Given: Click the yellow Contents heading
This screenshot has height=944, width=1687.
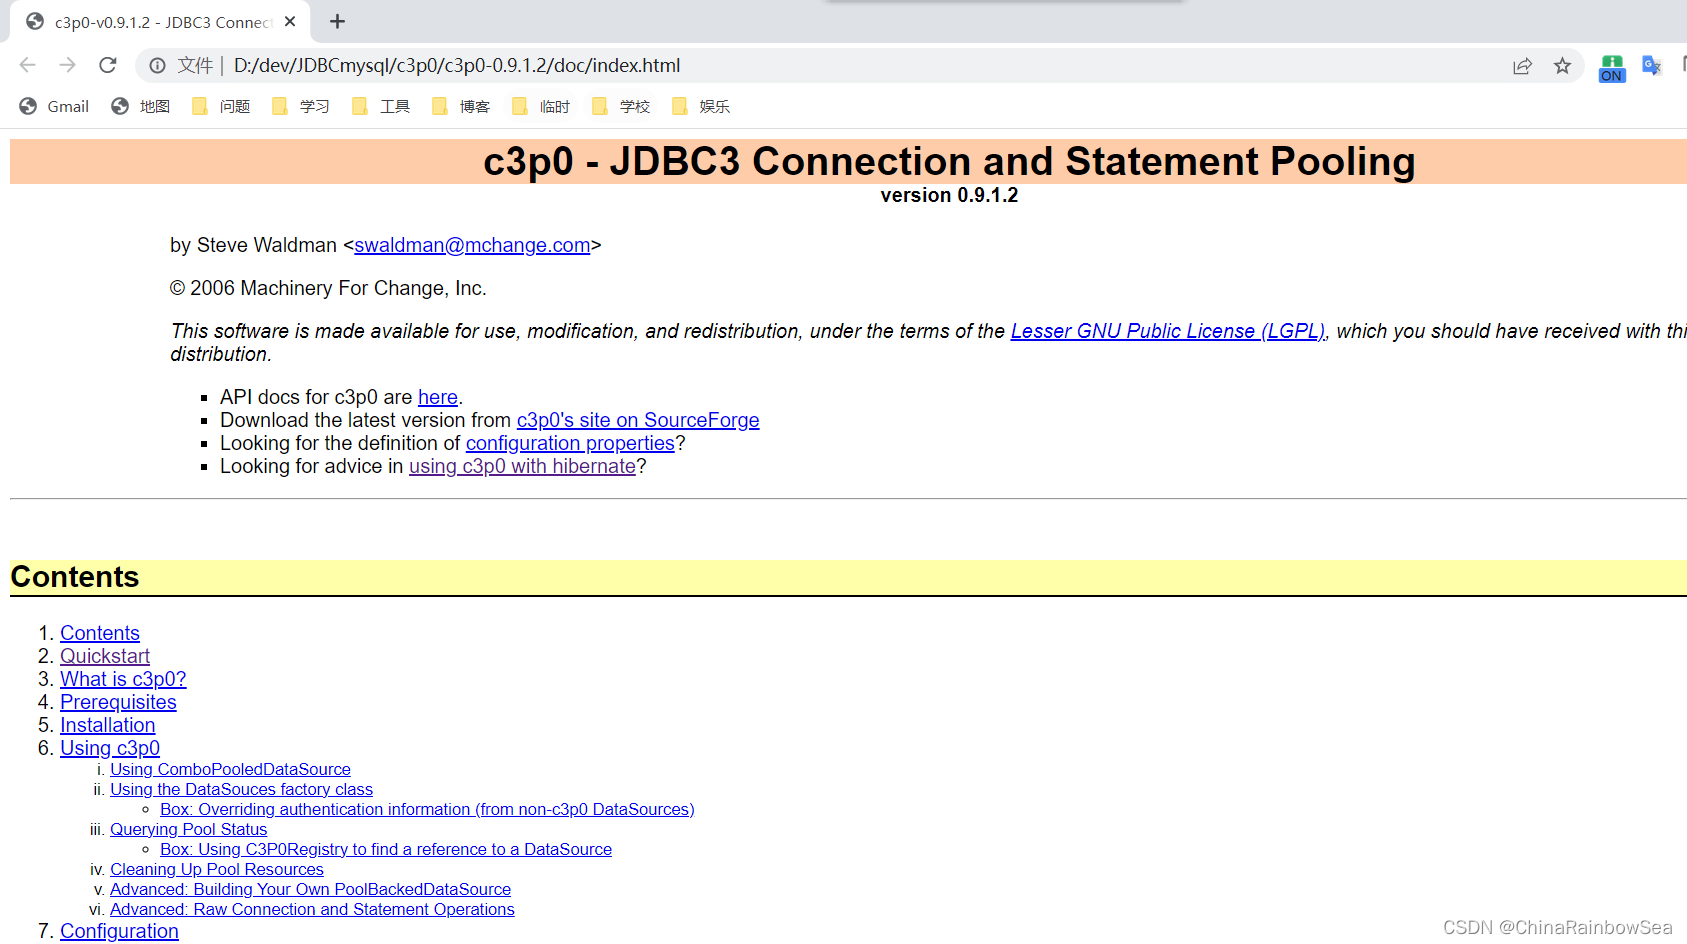Looking at the screenshot, I should tap(75, 577).
